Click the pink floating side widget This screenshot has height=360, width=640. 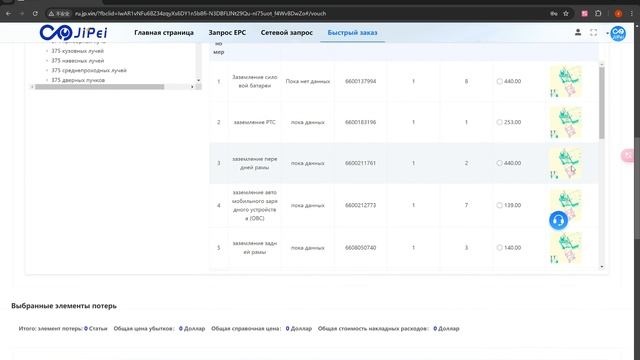pos(627,156)
